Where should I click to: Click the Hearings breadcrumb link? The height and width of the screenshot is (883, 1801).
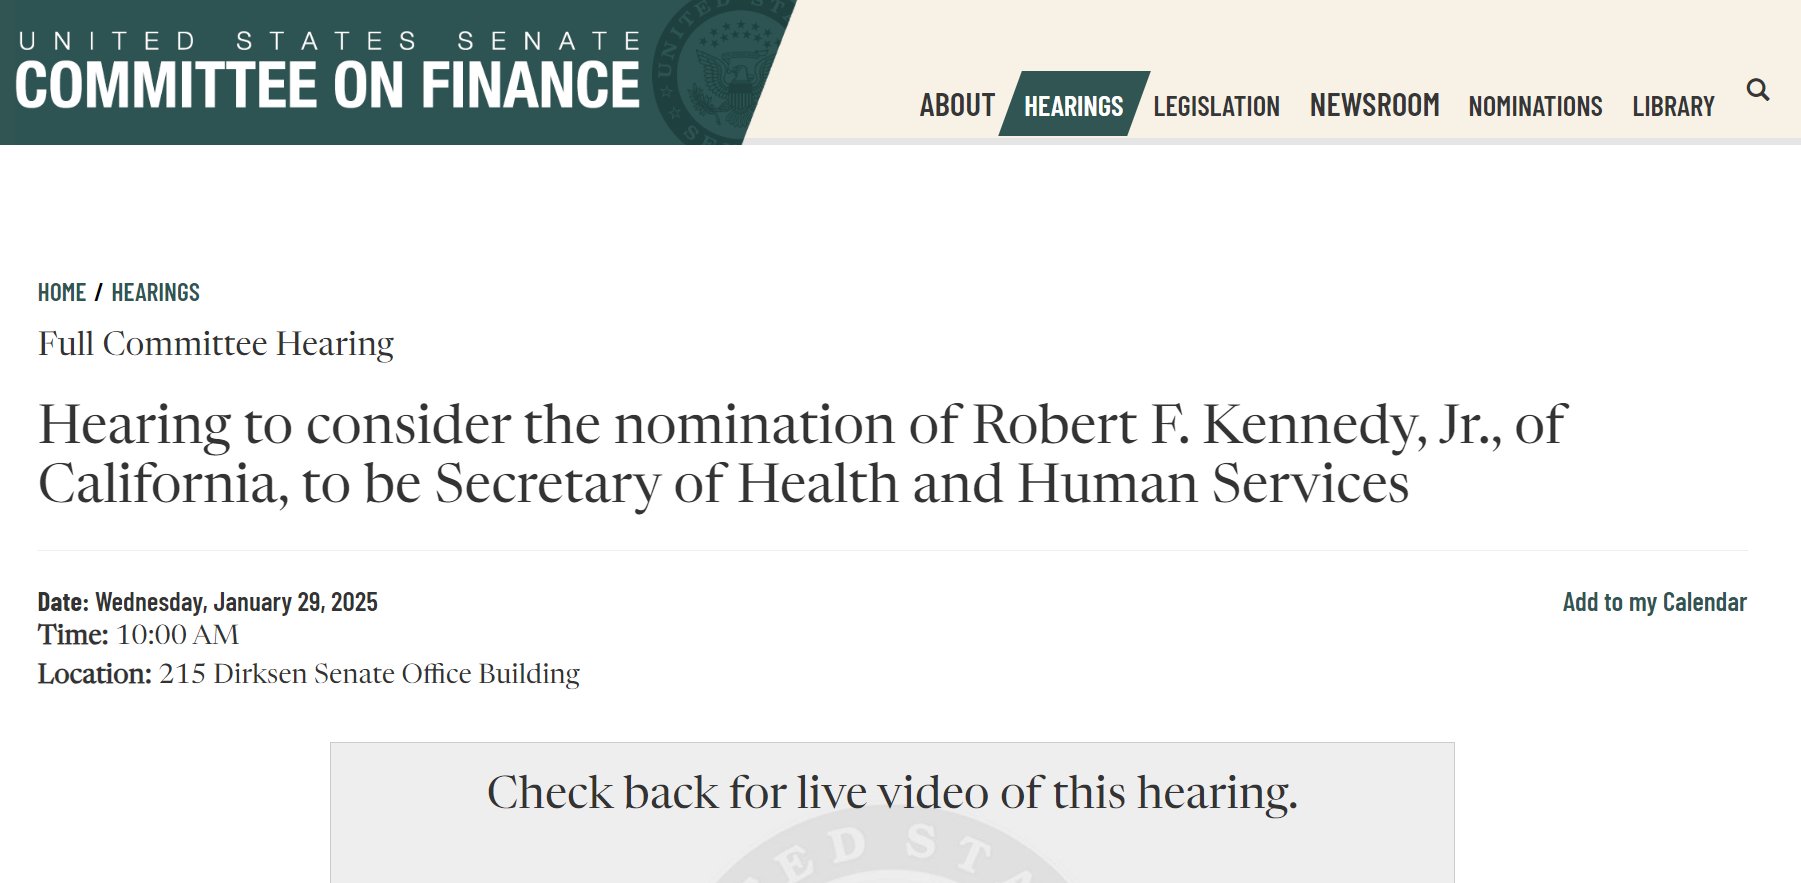[155, 292]
